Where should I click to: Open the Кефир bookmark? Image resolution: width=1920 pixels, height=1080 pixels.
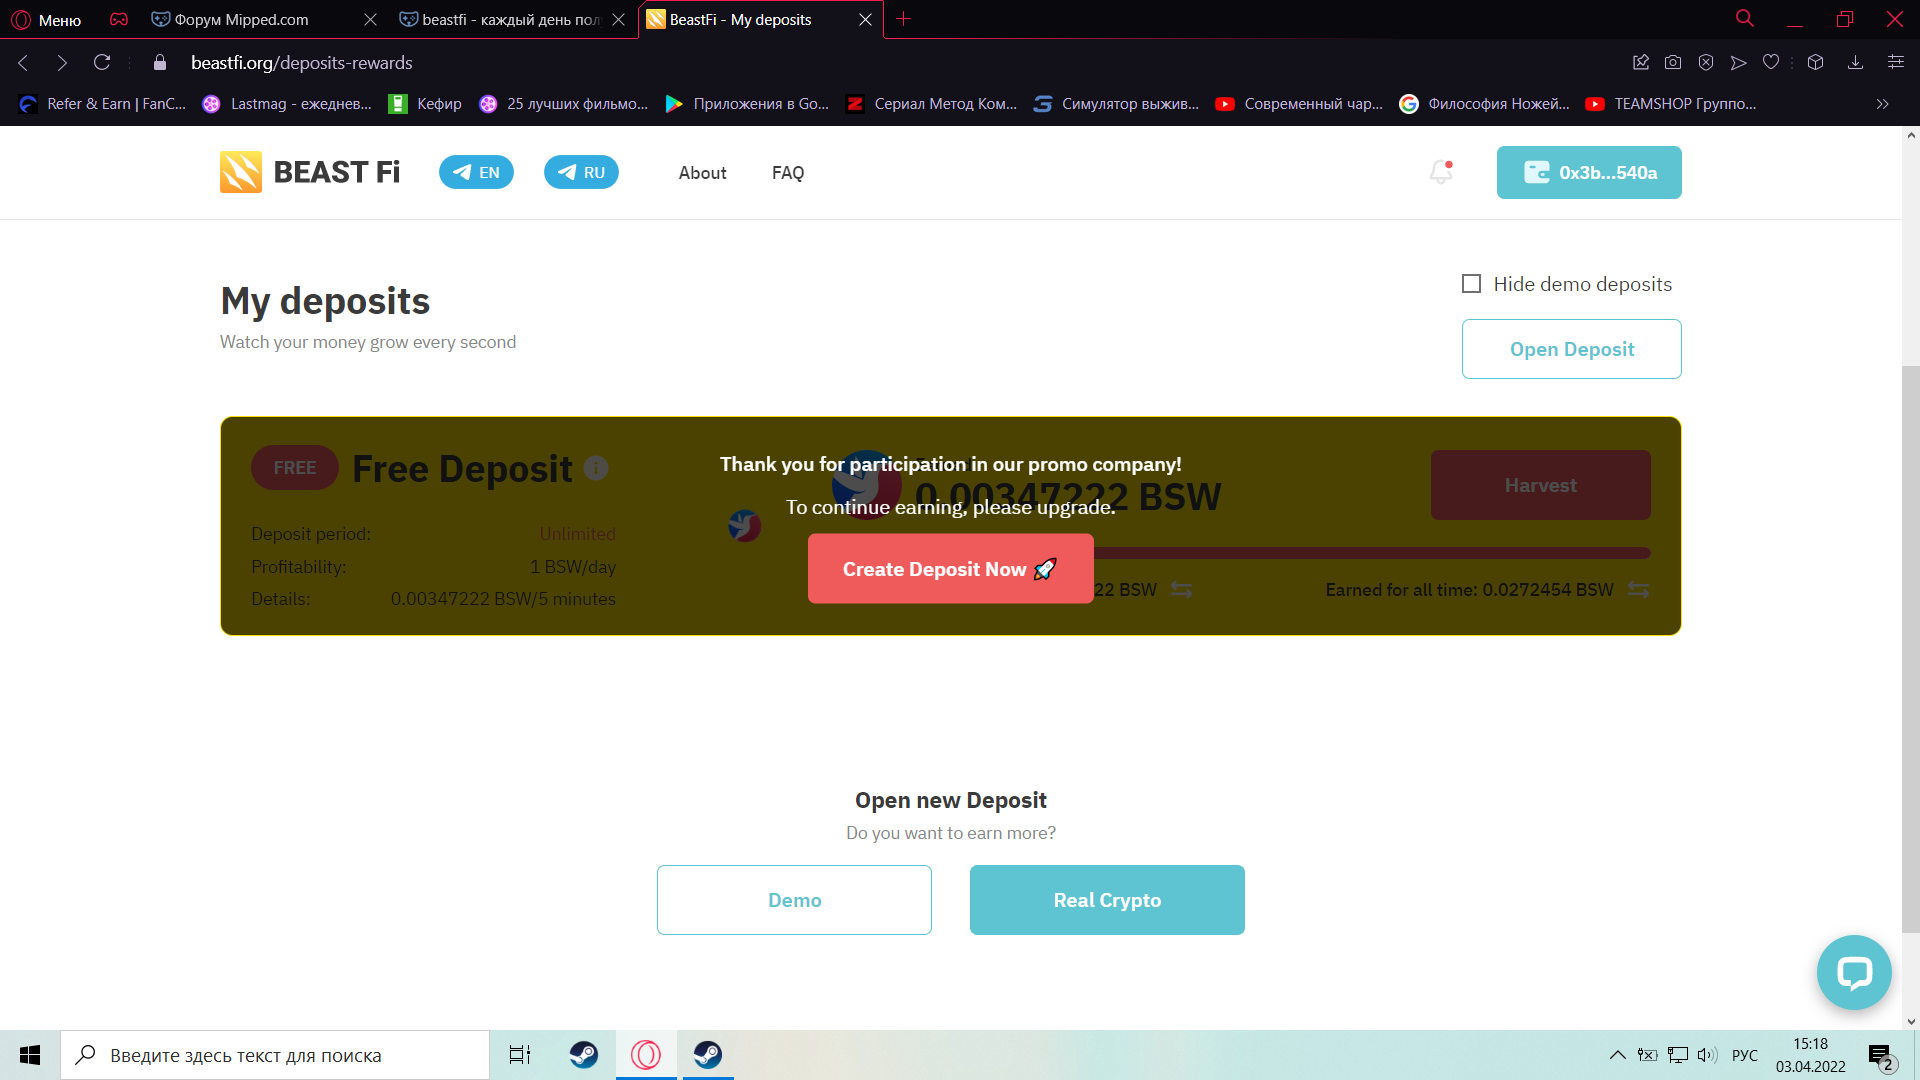click(426, 104)
